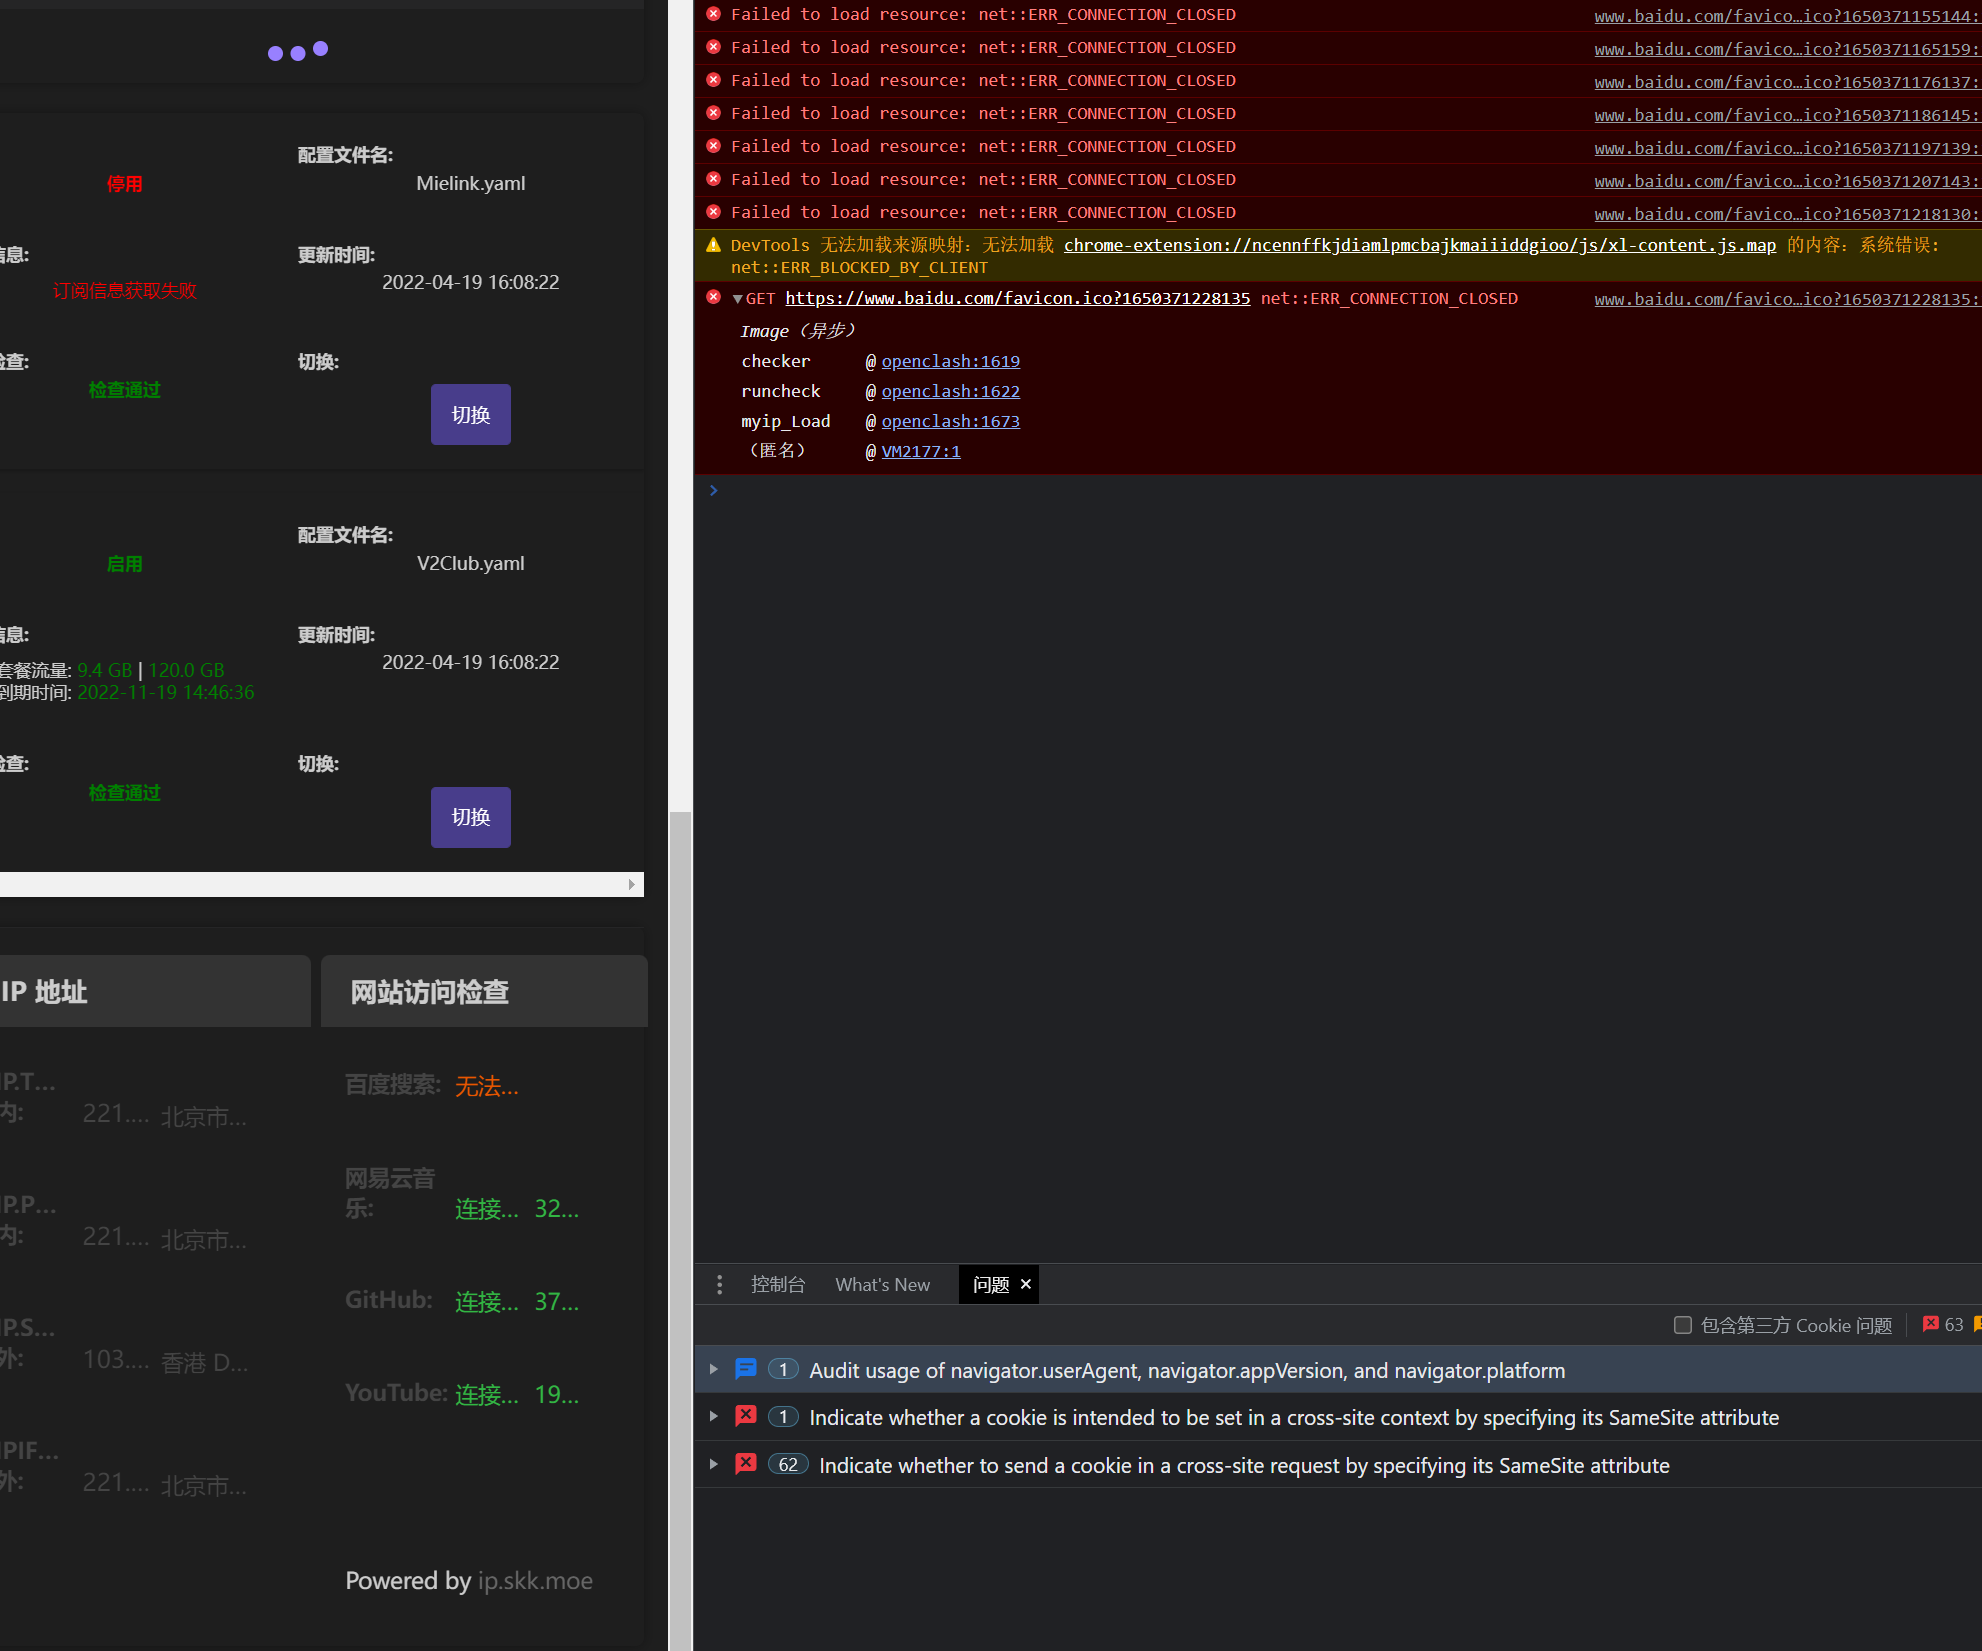Click the blue message icon beside the Audit issue
This screenshot has width=1982, height=1651.
coord(746,1369)
